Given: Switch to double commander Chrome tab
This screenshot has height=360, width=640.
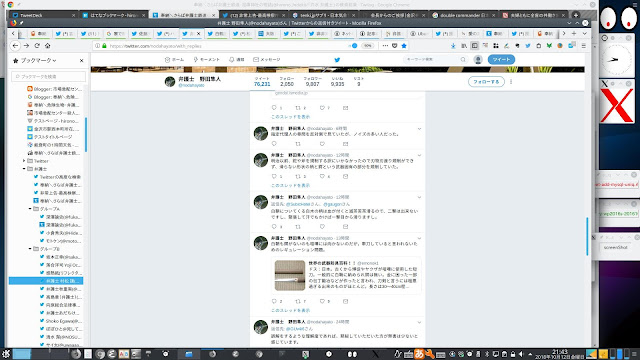Looking at the screenshot, I should point(463,15).
